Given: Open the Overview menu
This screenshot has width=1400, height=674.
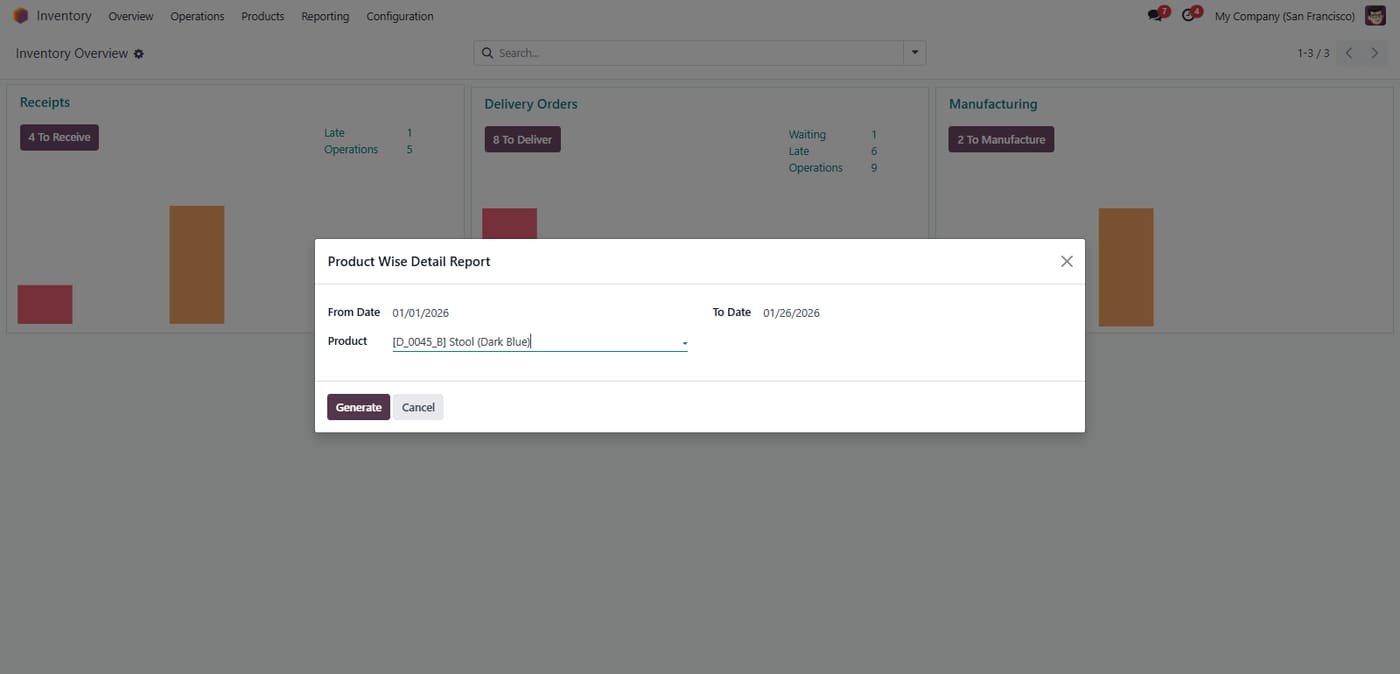Looking at the screenshot, I should click(131, 16).
